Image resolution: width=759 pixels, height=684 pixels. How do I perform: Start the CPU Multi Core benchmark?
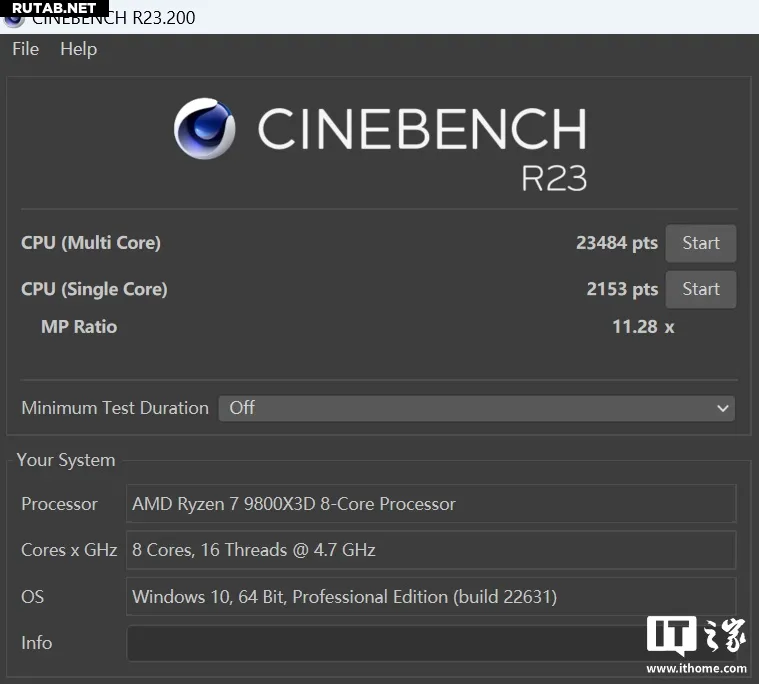(700, 243)
